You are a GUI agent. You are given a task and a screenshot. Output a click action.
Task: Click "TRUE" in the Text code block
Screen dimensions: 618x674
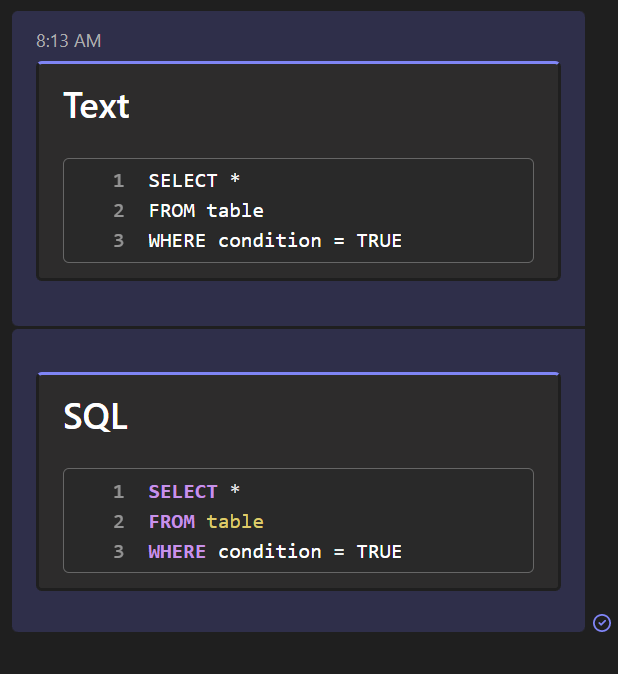[x=379, y=241]
